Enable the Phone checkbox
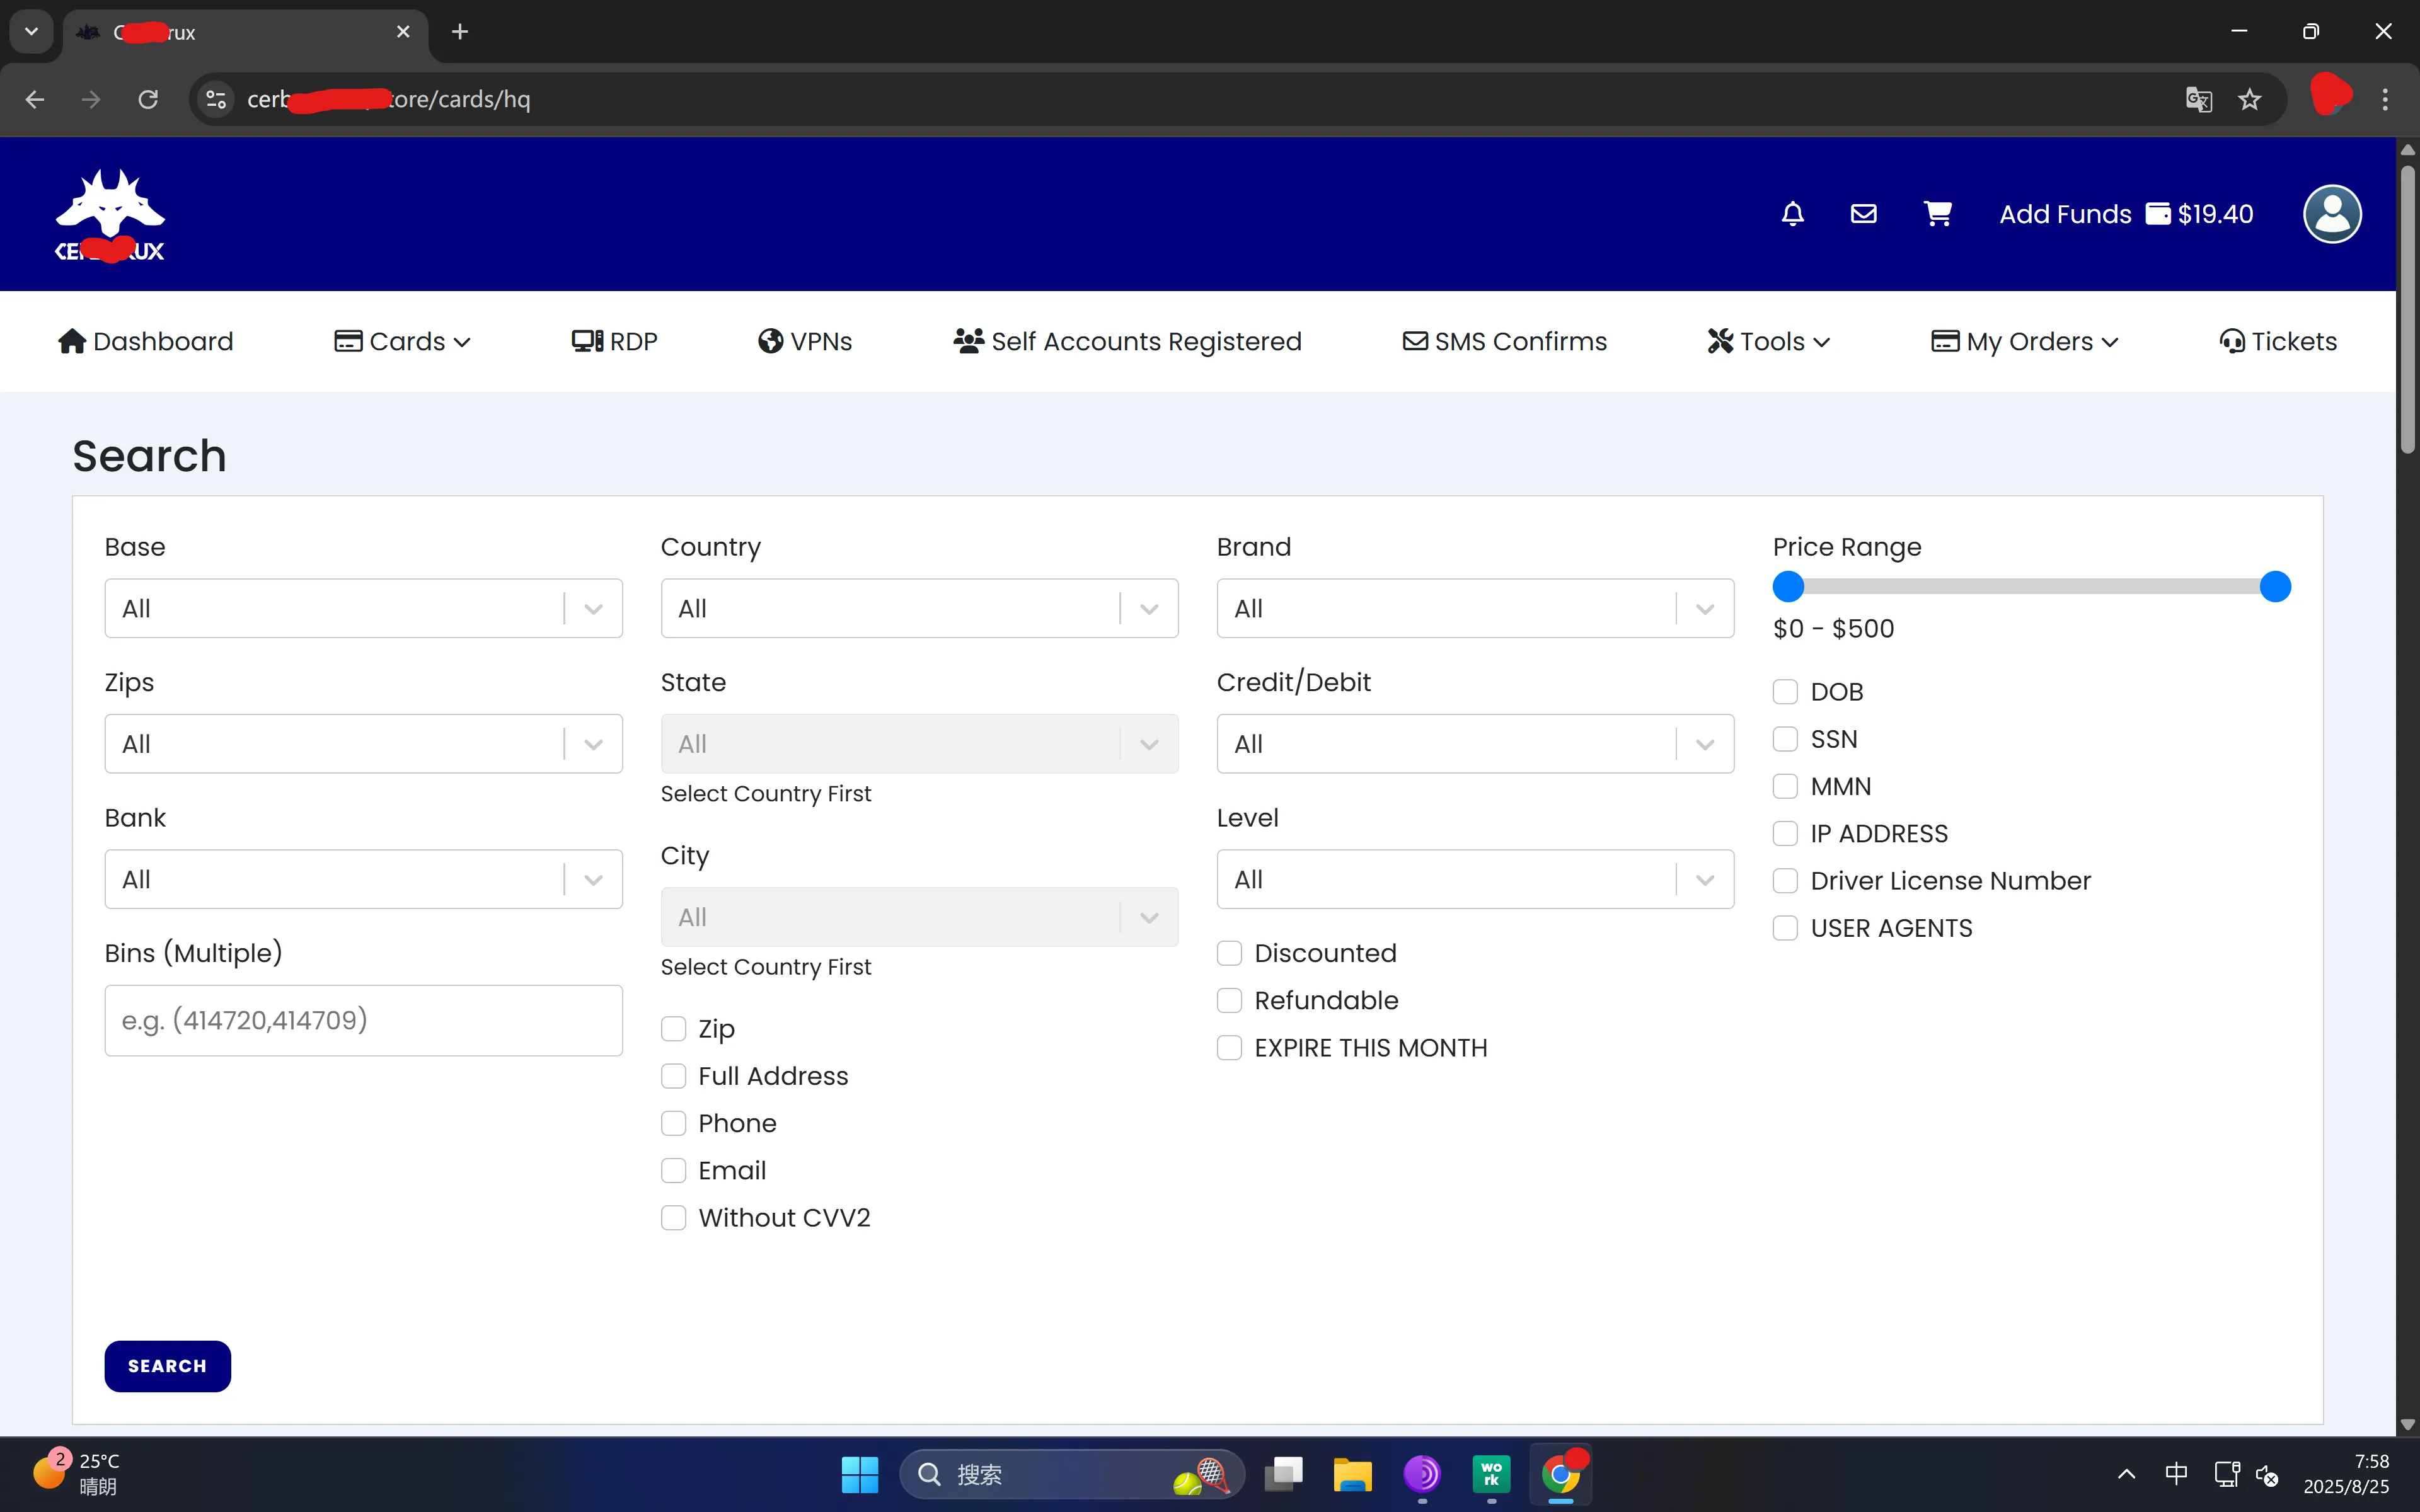Screen dimensions: 2420x1512 pos(673,1123)
